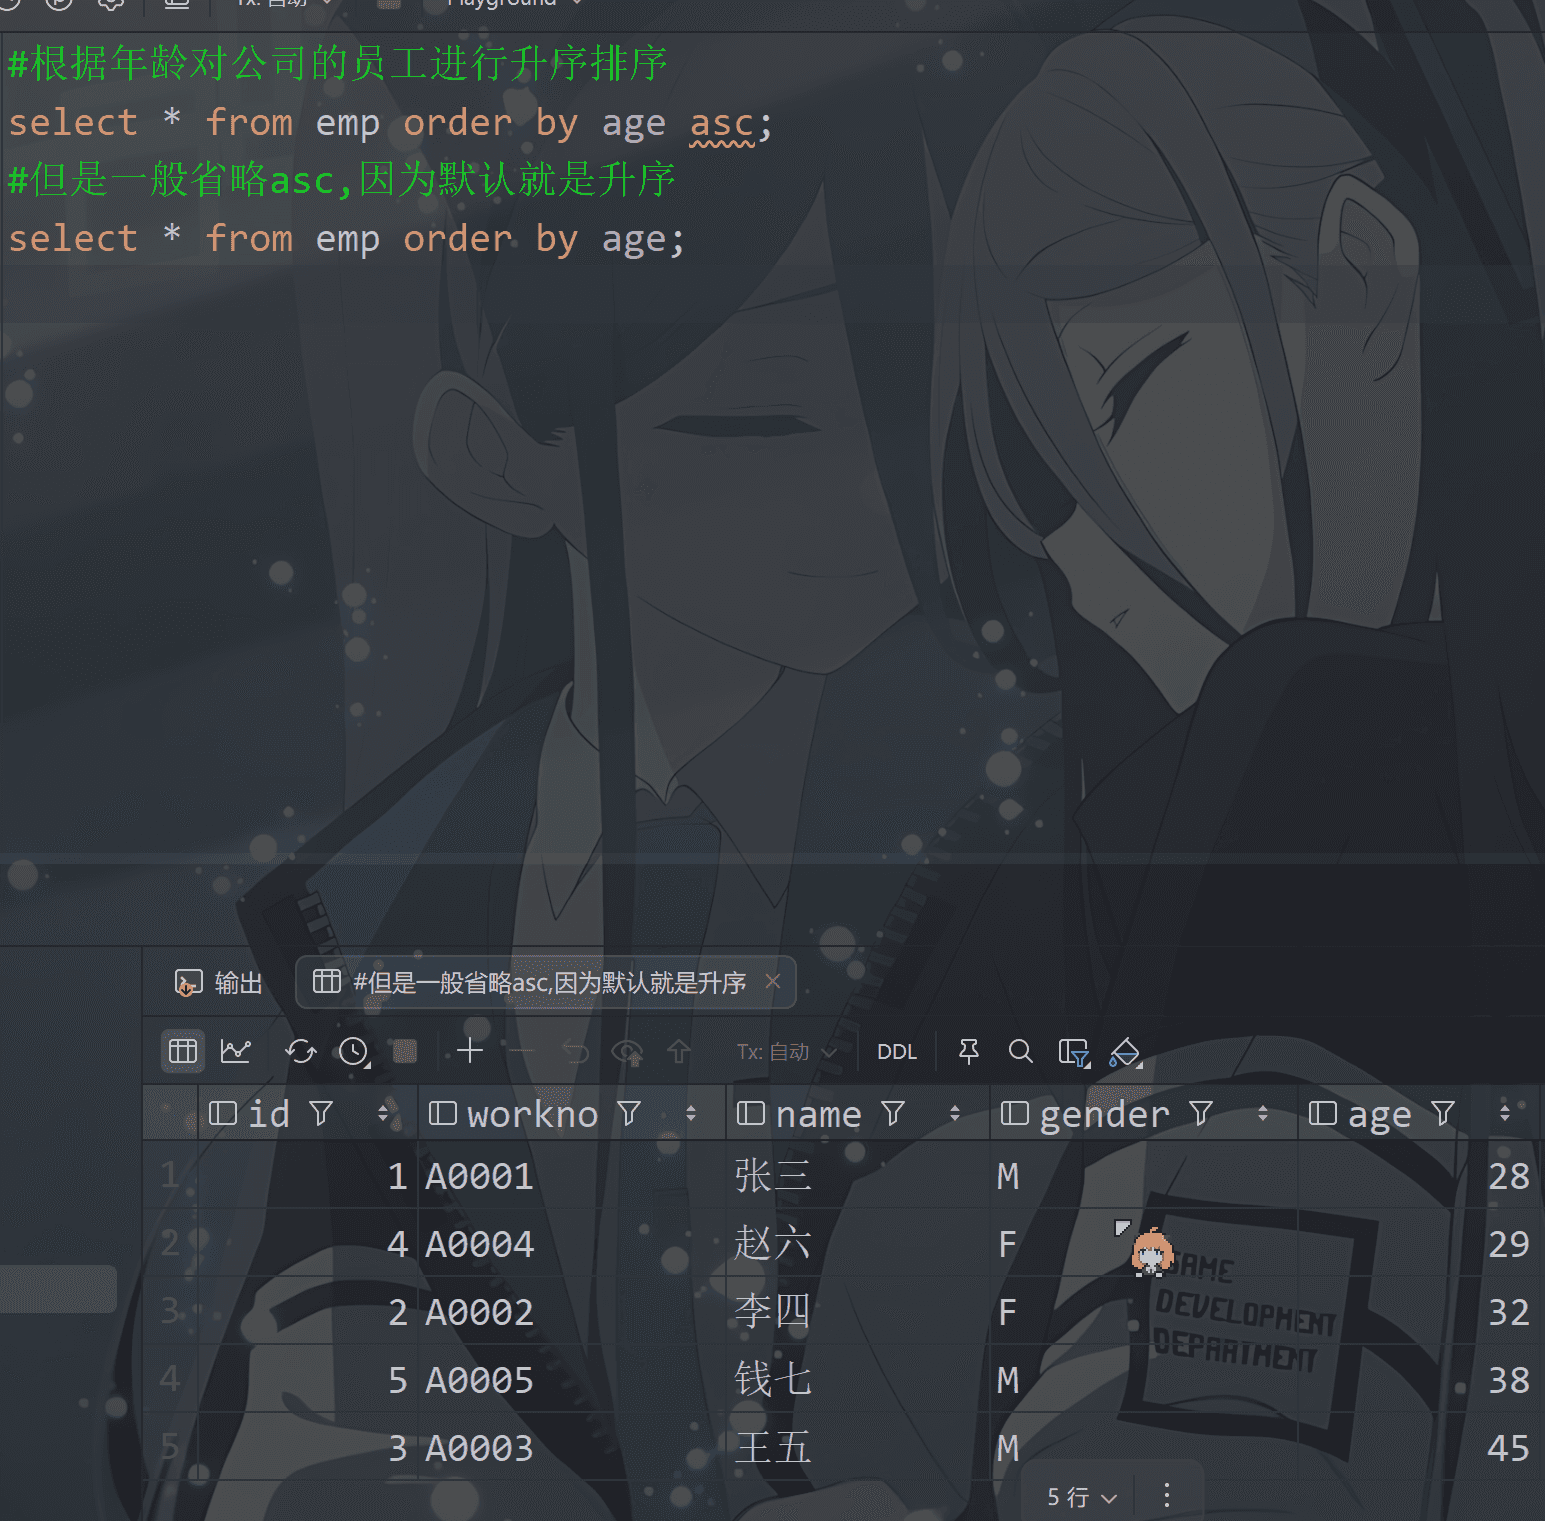This screenshot has height=1521, width=1545.
Task: Expand the Tx auto transaction dropdown
Action: pos(787,1052)
